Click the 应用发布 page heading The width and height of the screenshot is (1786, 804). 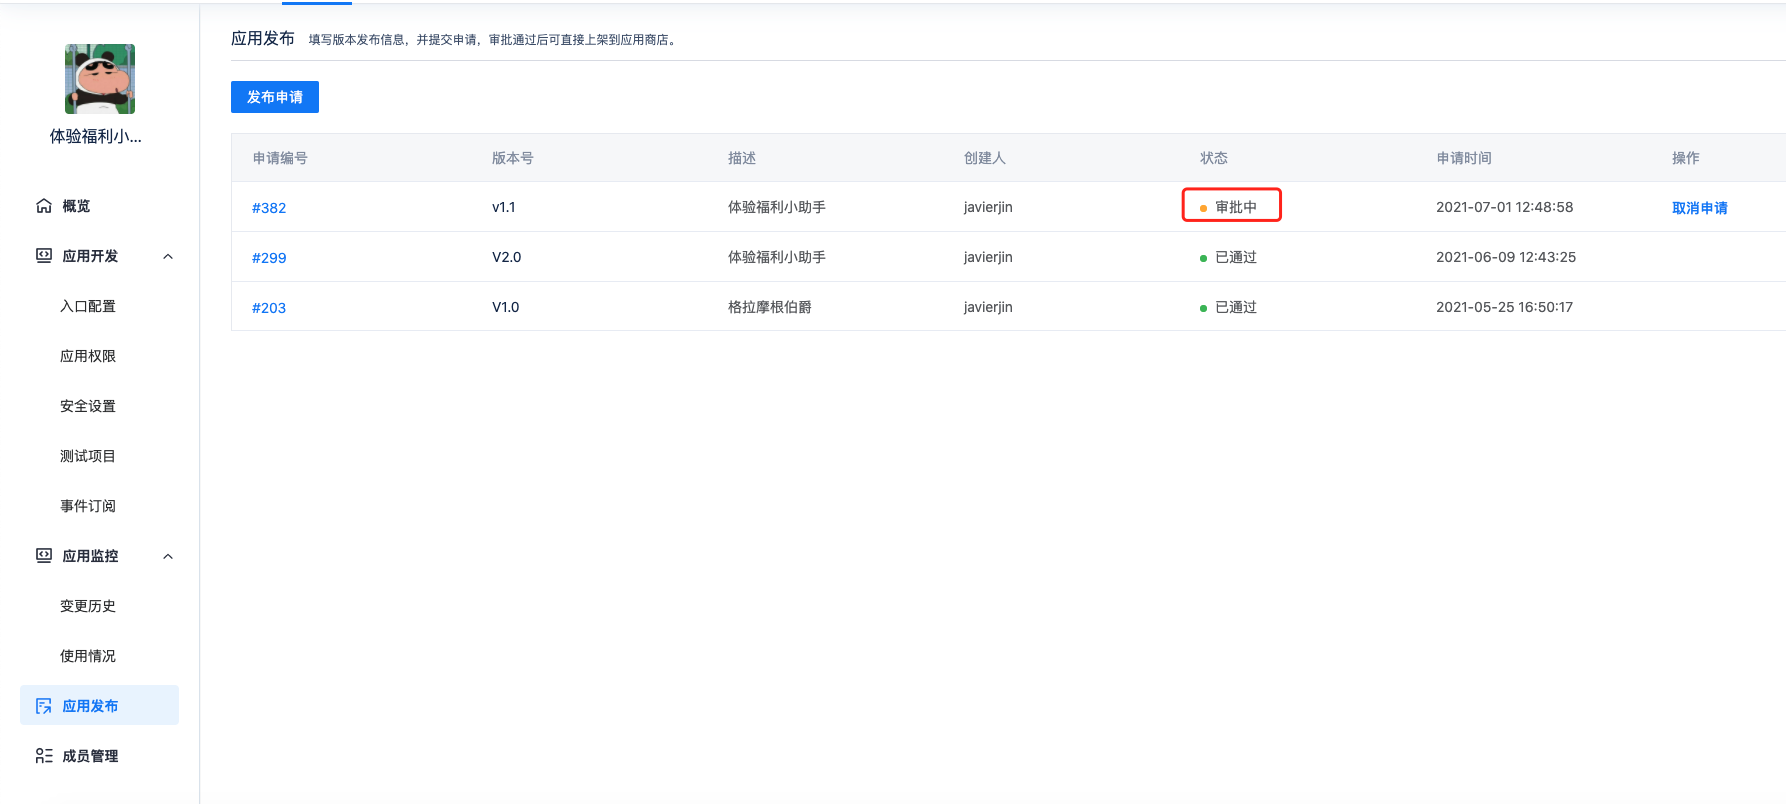pos(263,38)
